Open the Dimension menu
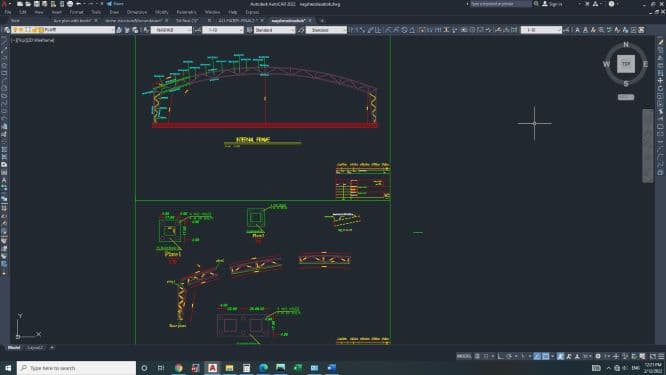The width and height of the screenshot is (666, 375). click(x=137, y=12)
